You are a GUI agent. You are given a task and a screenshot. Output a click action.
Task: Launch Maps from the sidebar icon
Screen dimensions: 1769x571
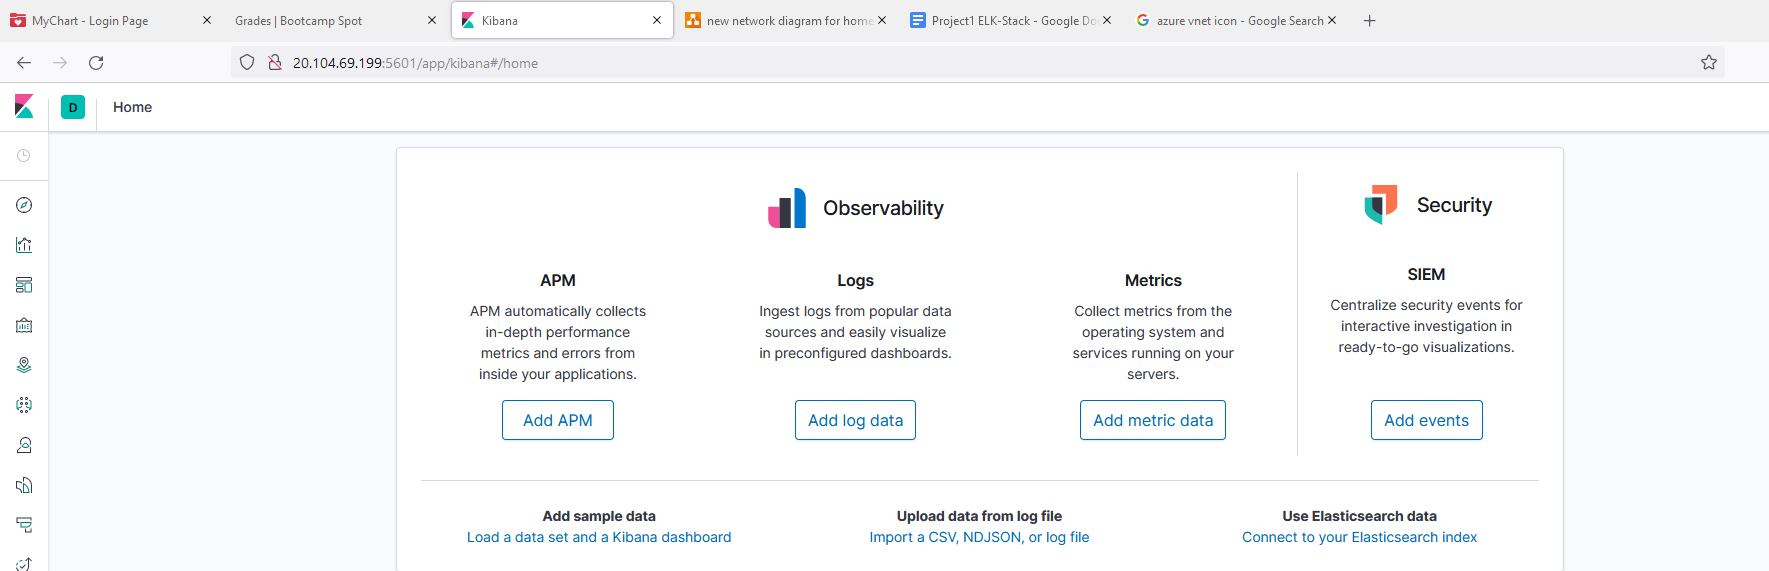[x=24, y=365]
